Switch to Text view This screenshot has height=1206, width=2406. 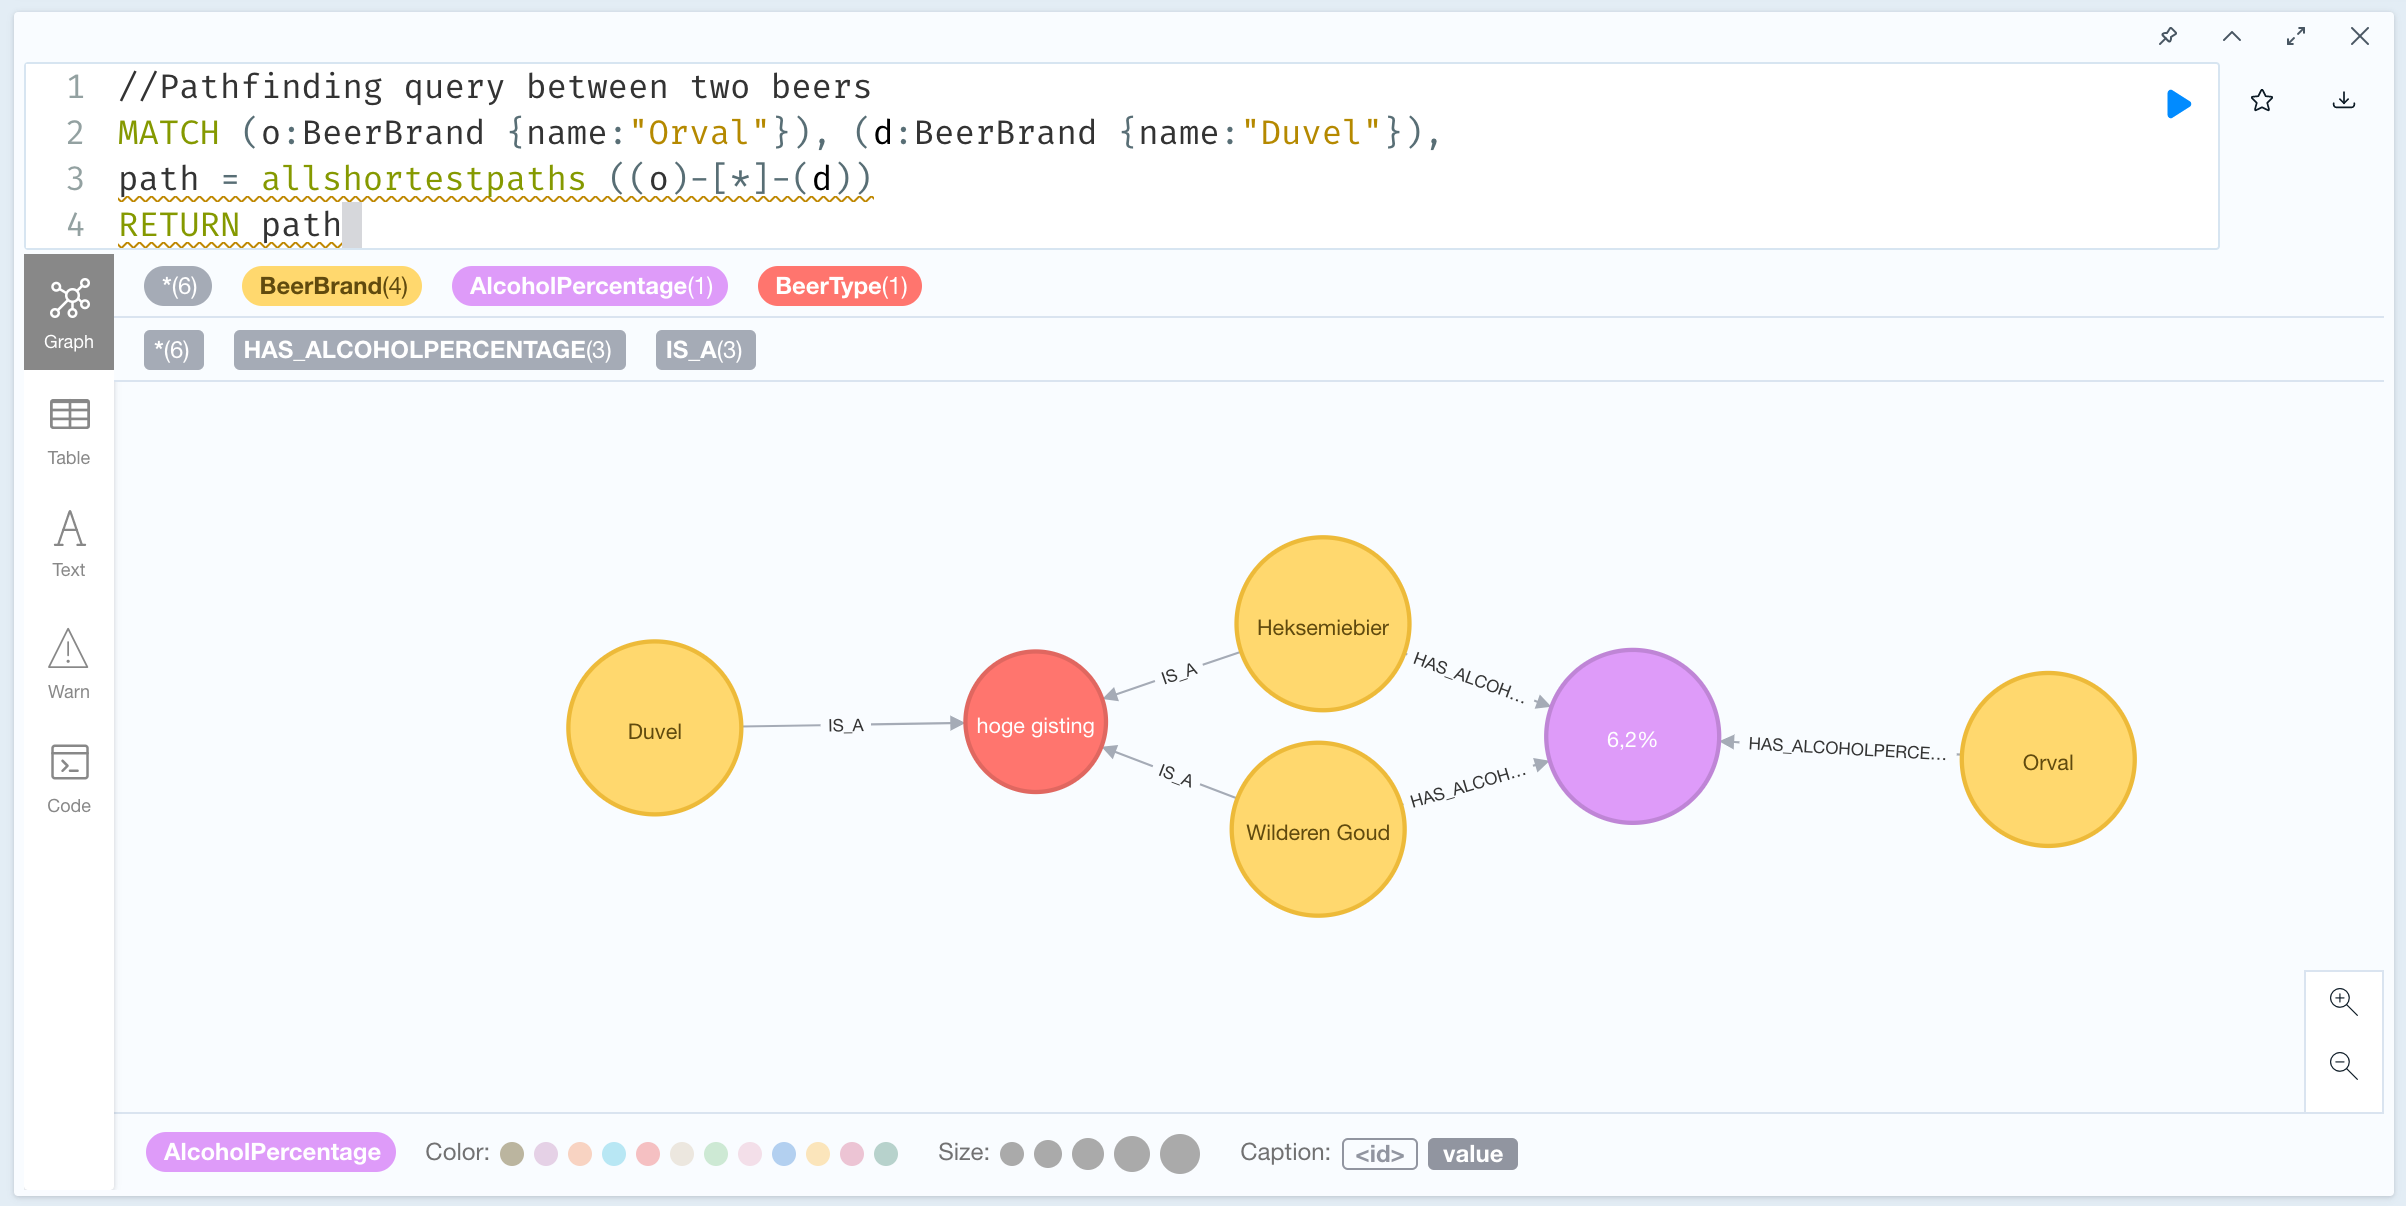pos(69,544)
